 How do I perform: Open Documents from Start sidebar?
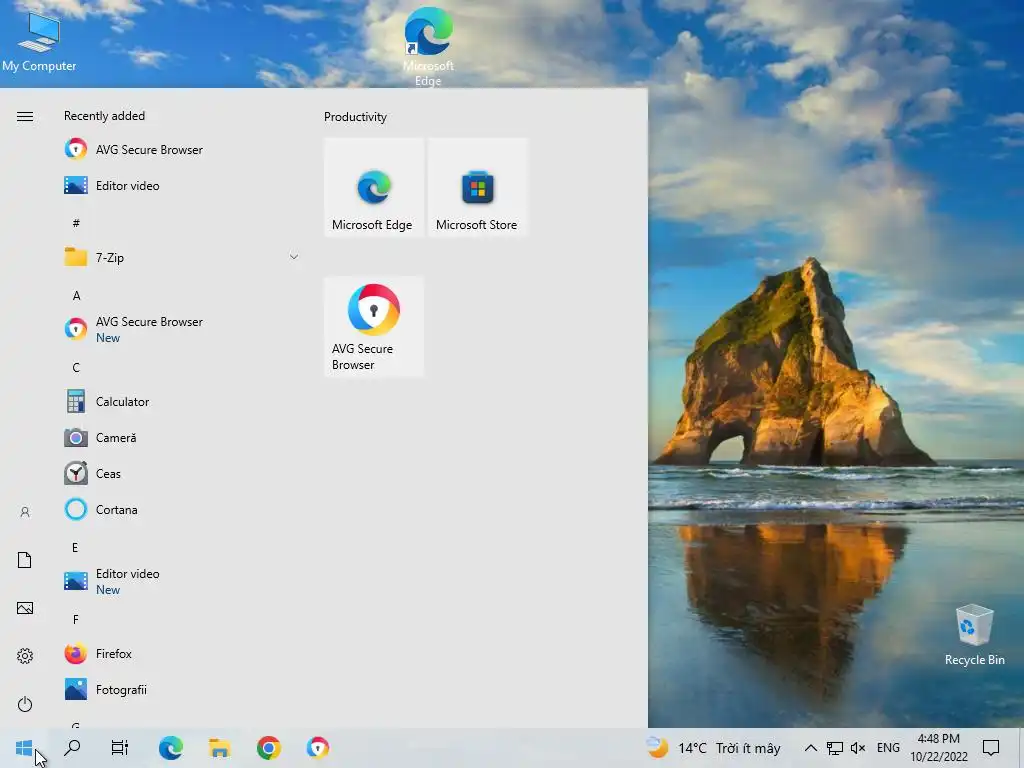pos(25,560)
